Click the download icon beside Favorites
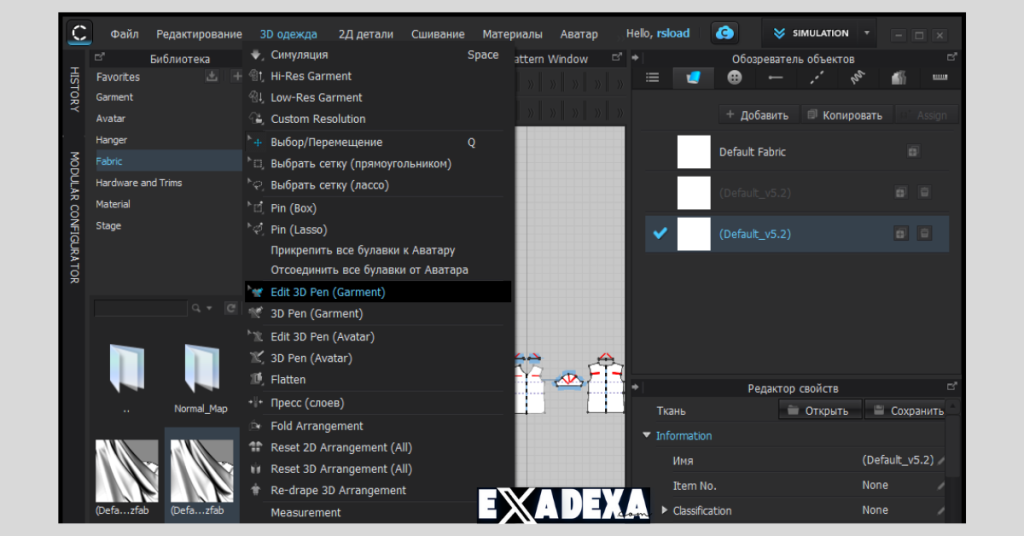The image size is (1024, 536). [x=211, y=77]
